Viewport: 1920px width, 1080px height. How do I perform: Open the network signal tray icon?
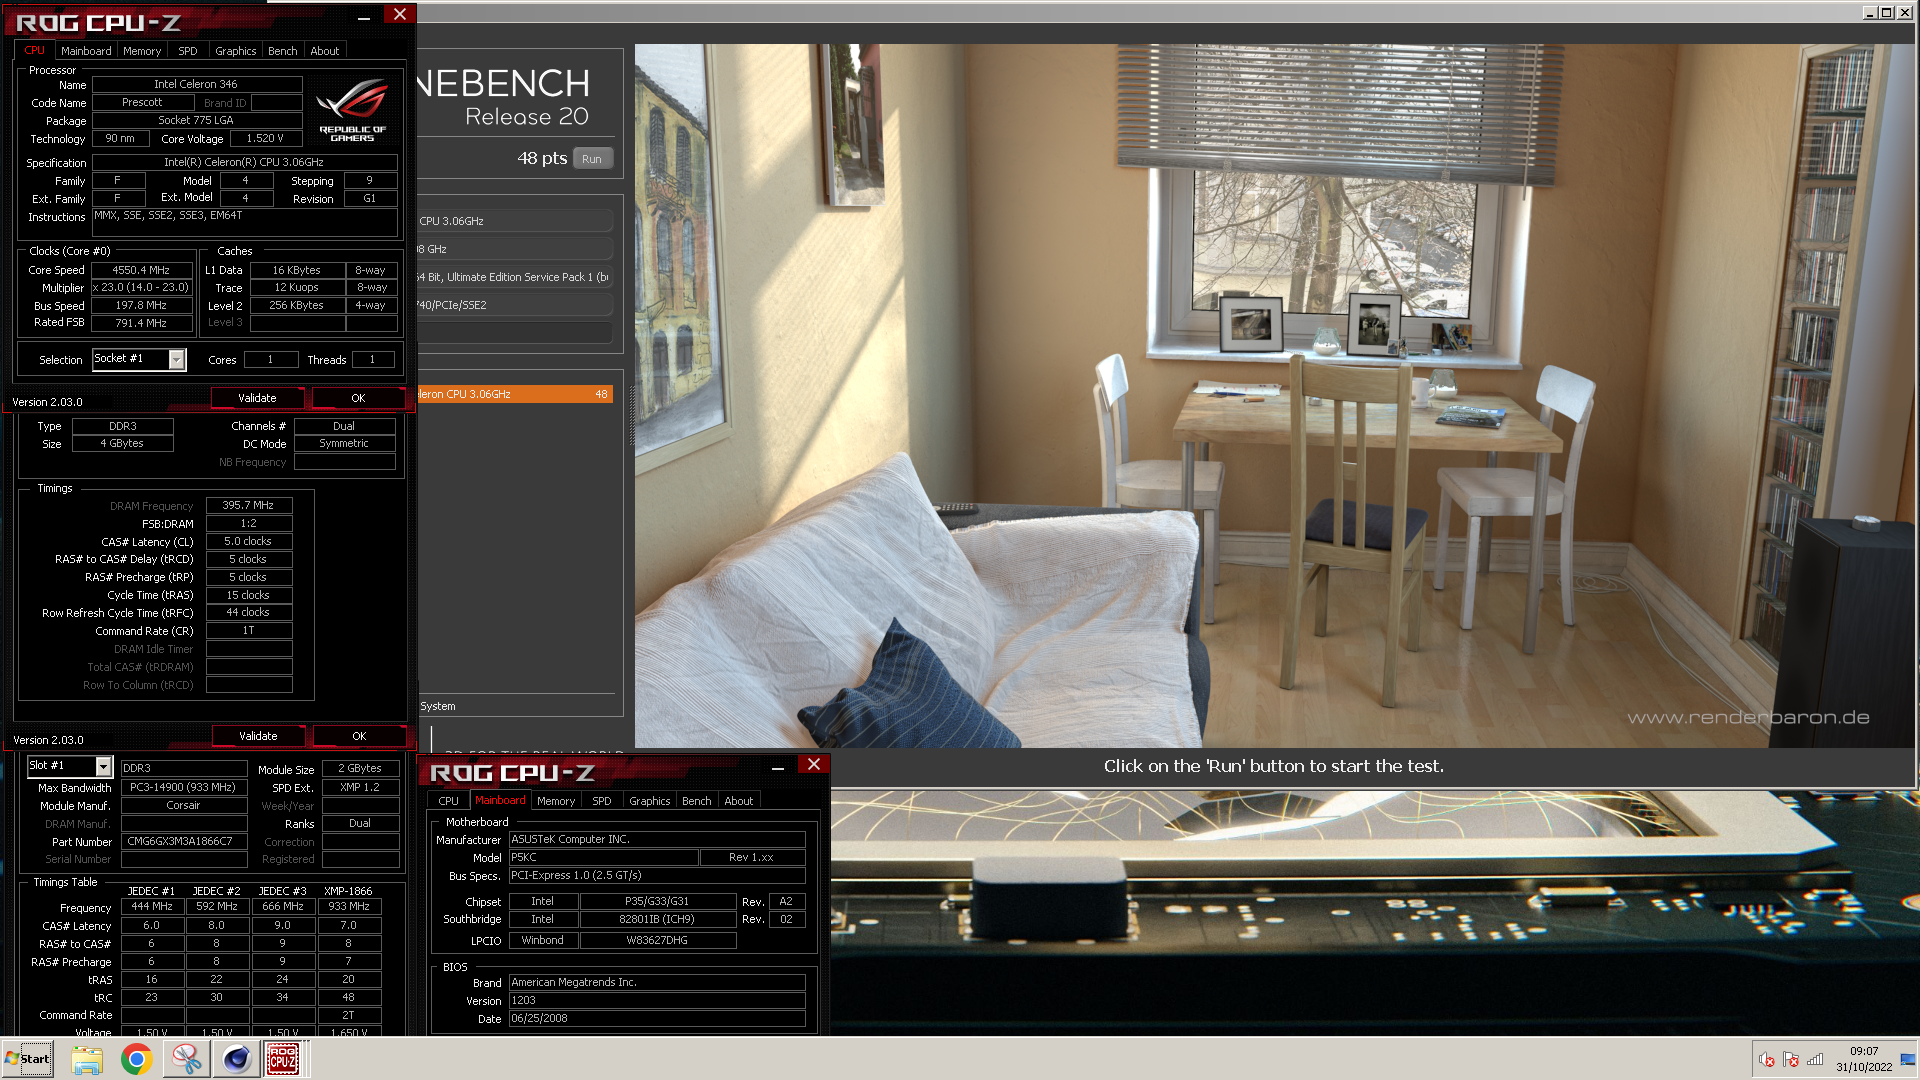pyautogui.click(x=1815, y=1060)
